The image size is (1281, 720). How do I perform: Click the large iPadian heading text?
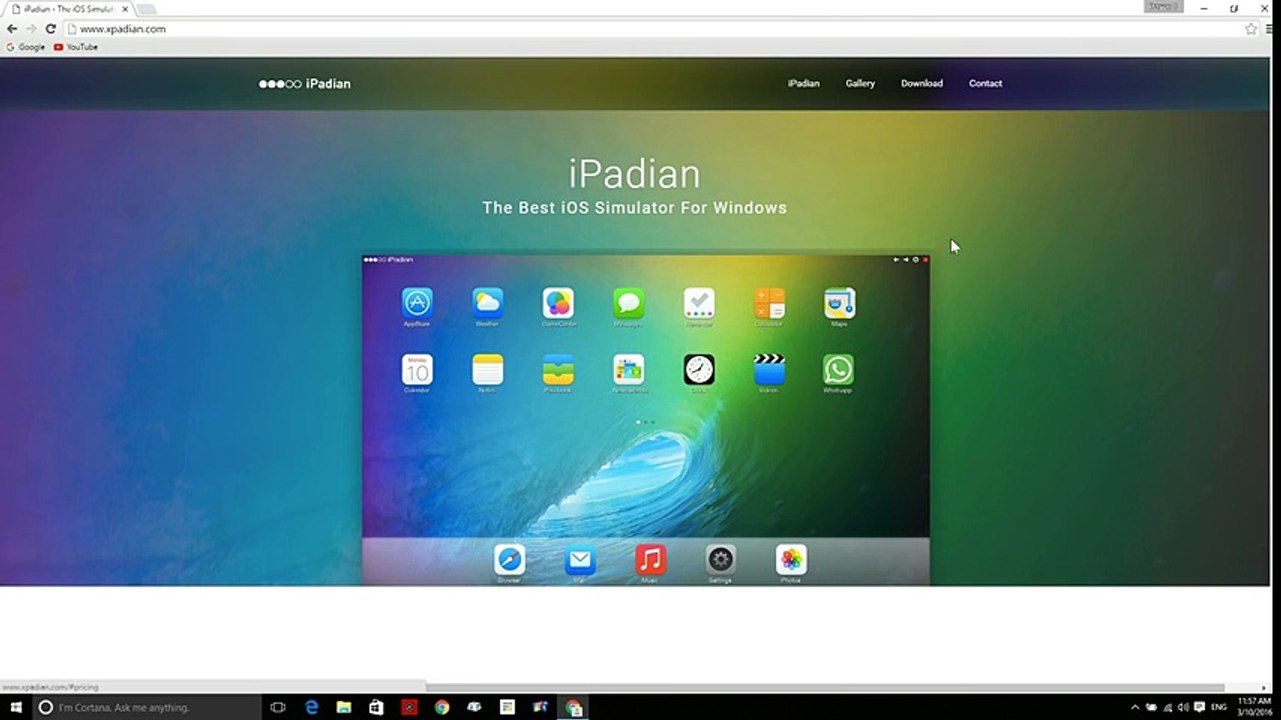pyautogui.click(x=635, y=174)
